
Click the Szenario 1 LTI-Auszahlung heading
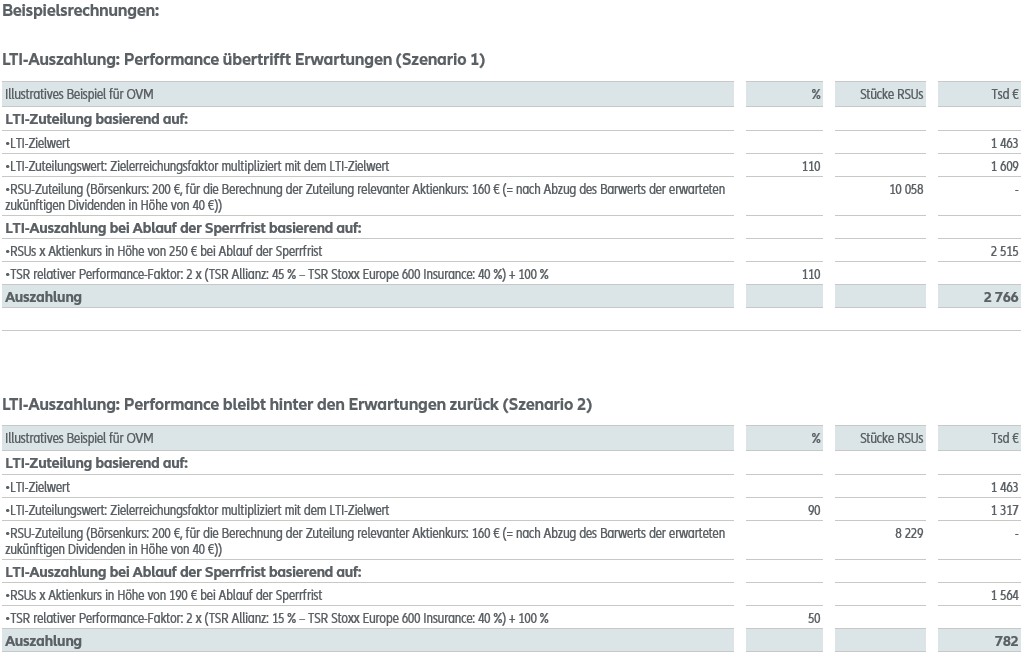coord(244,60)
